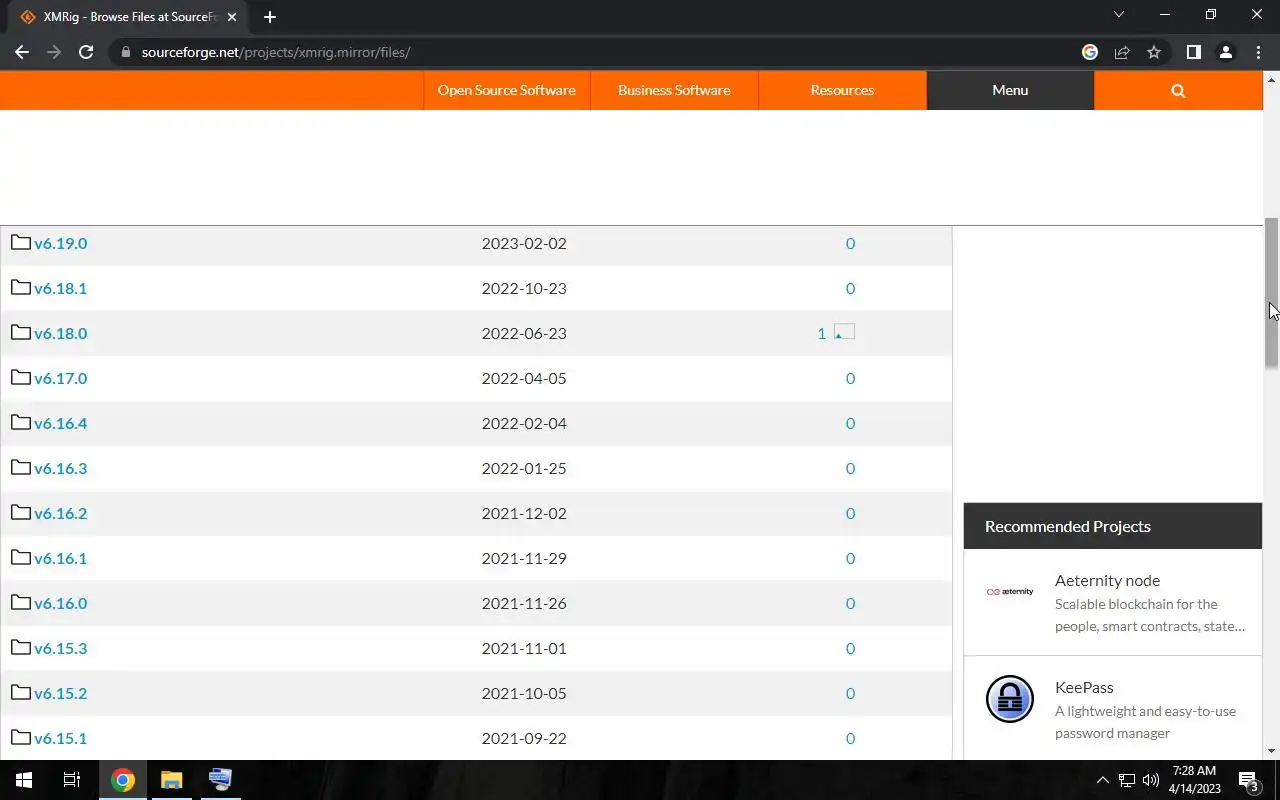Click the scrollbar down arrow
1280x800 pixels.
pos(1271,751)
